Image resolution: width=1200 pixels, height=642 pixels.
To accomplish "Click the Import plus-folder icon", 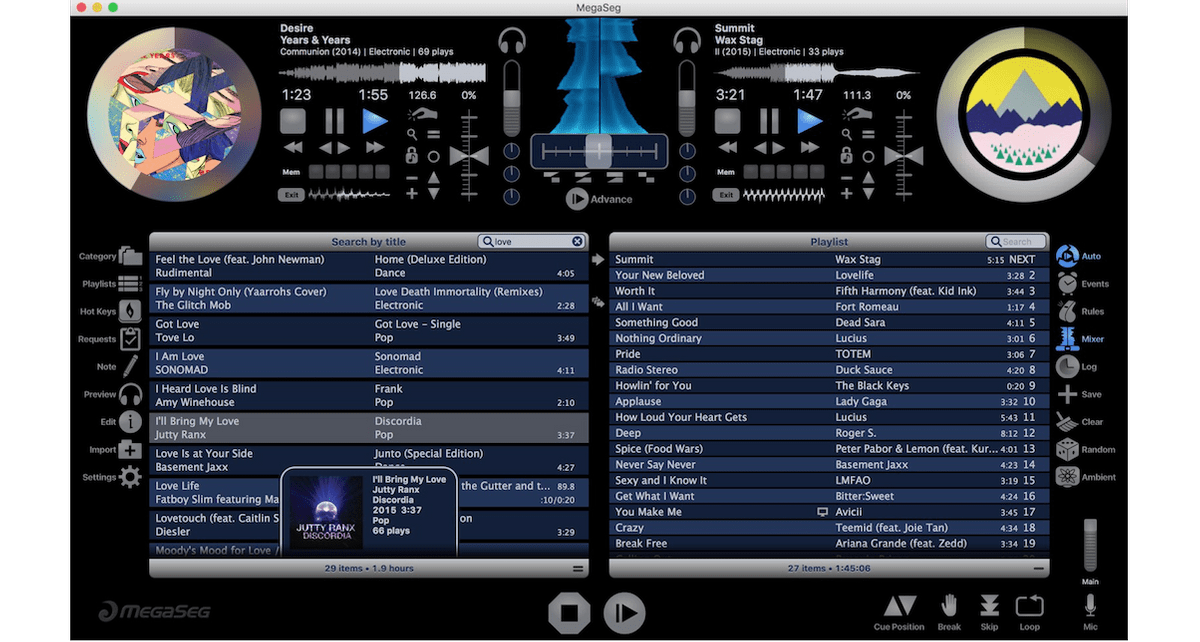I will [130, 449].
